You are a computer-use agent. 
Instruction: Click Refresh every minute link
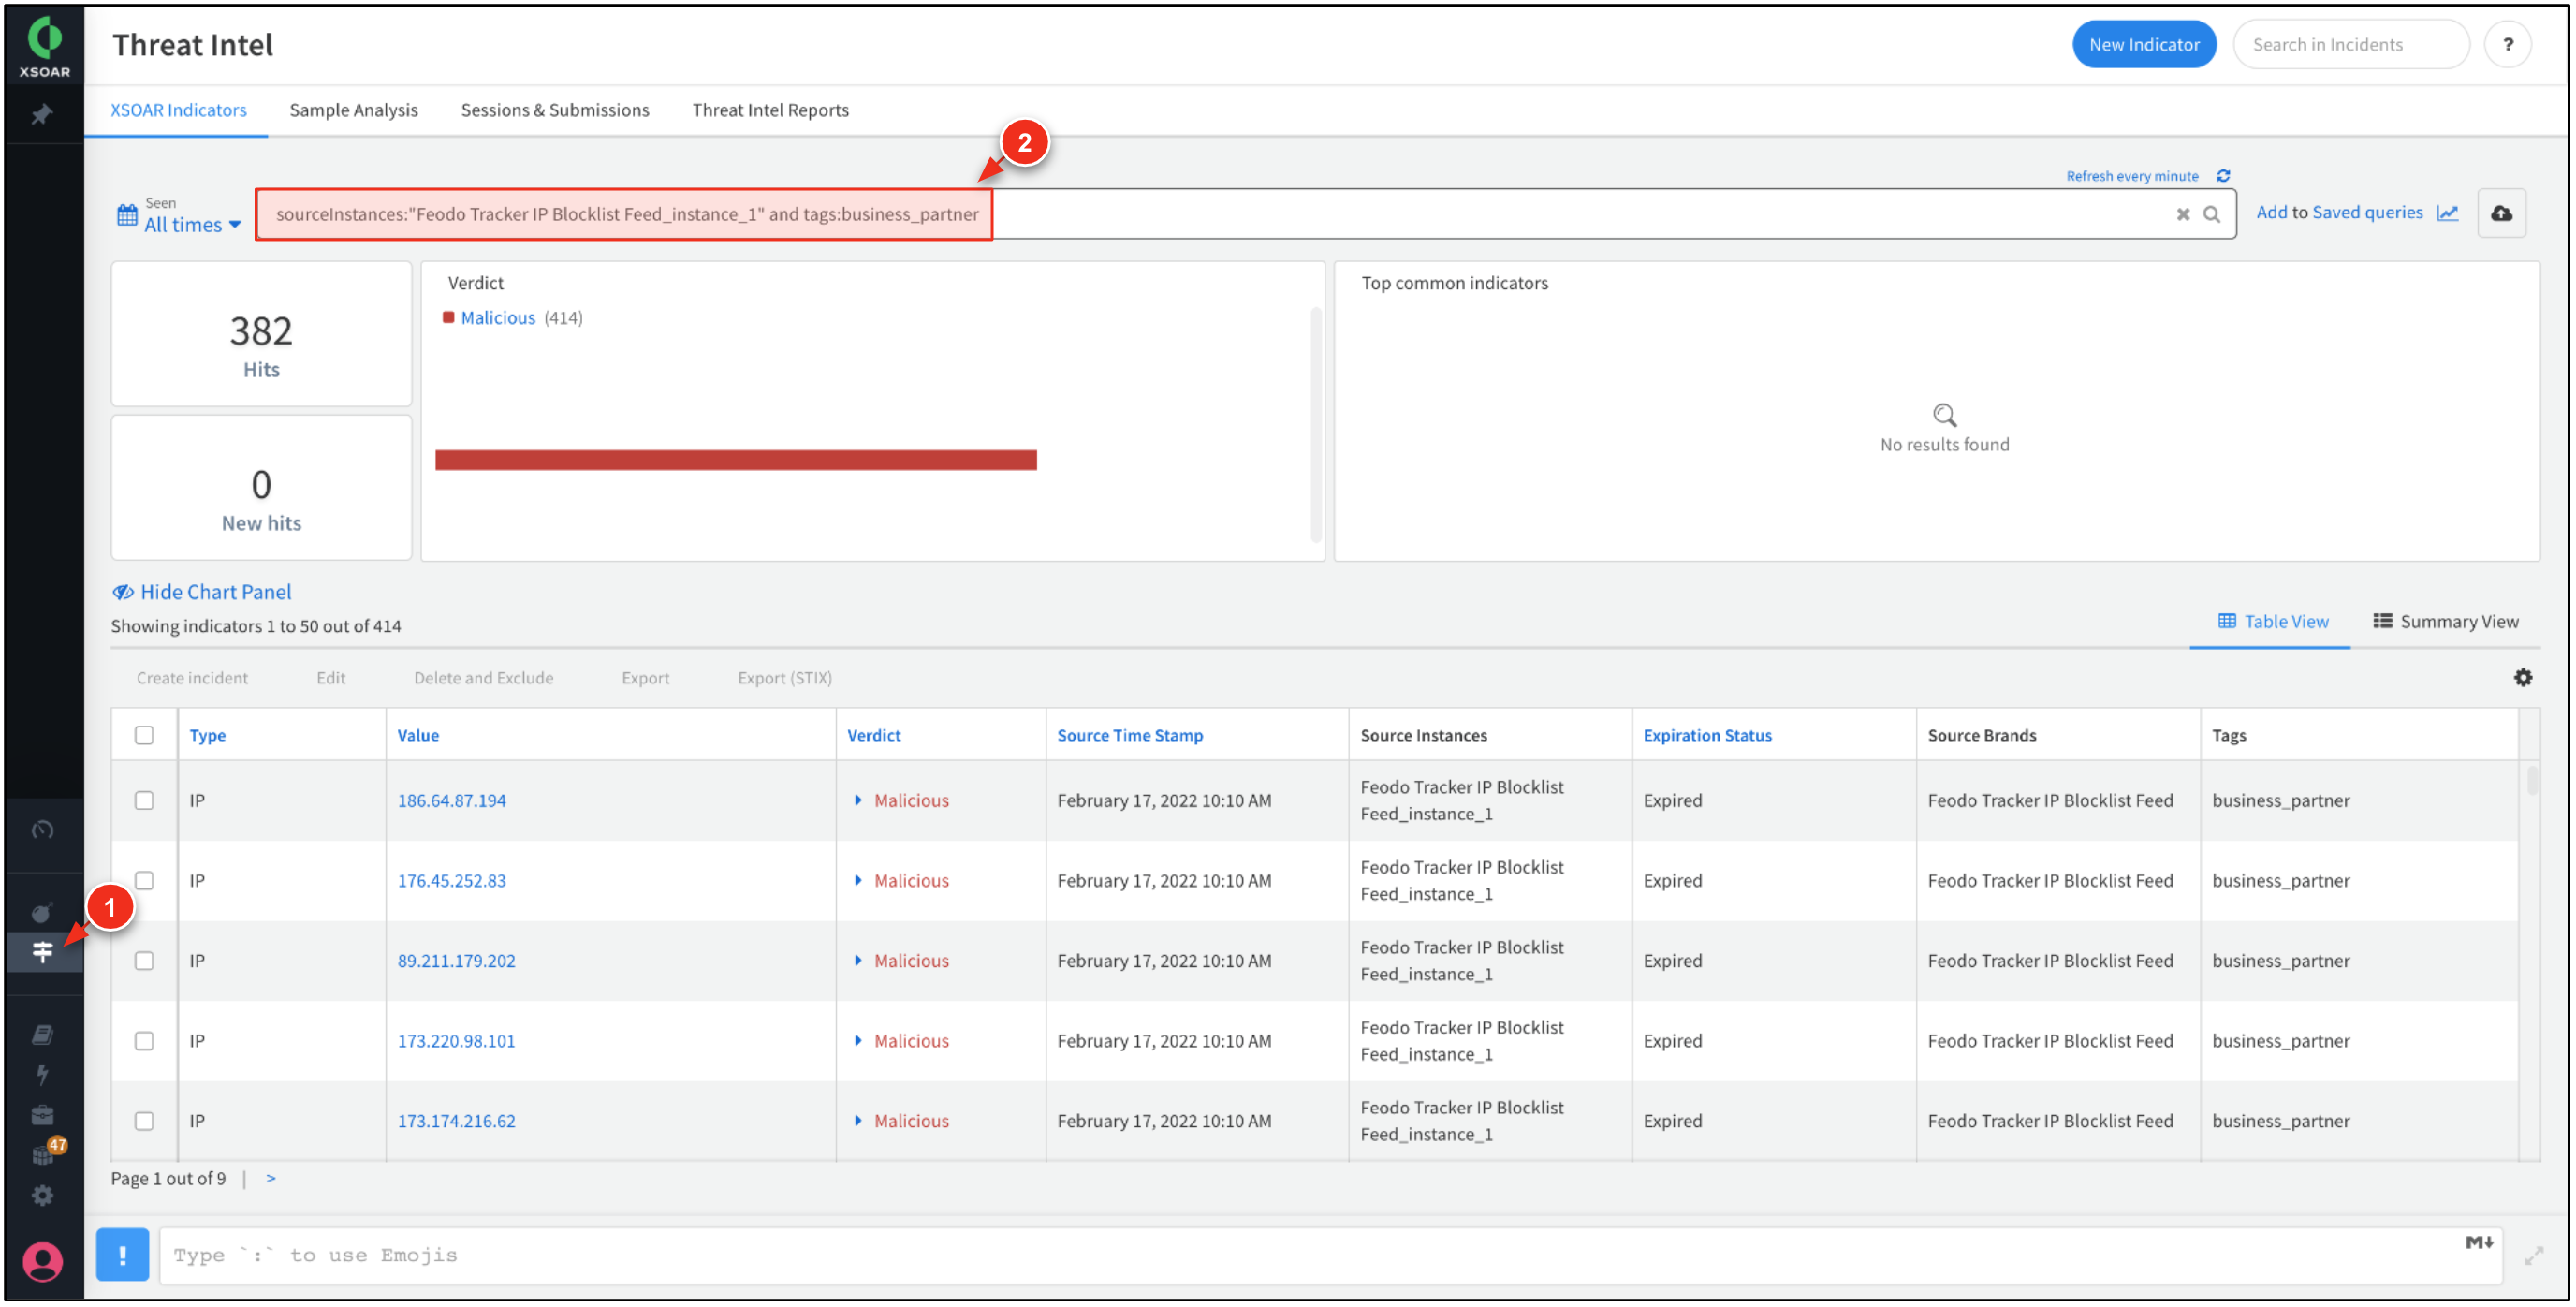coord(2131,176)
